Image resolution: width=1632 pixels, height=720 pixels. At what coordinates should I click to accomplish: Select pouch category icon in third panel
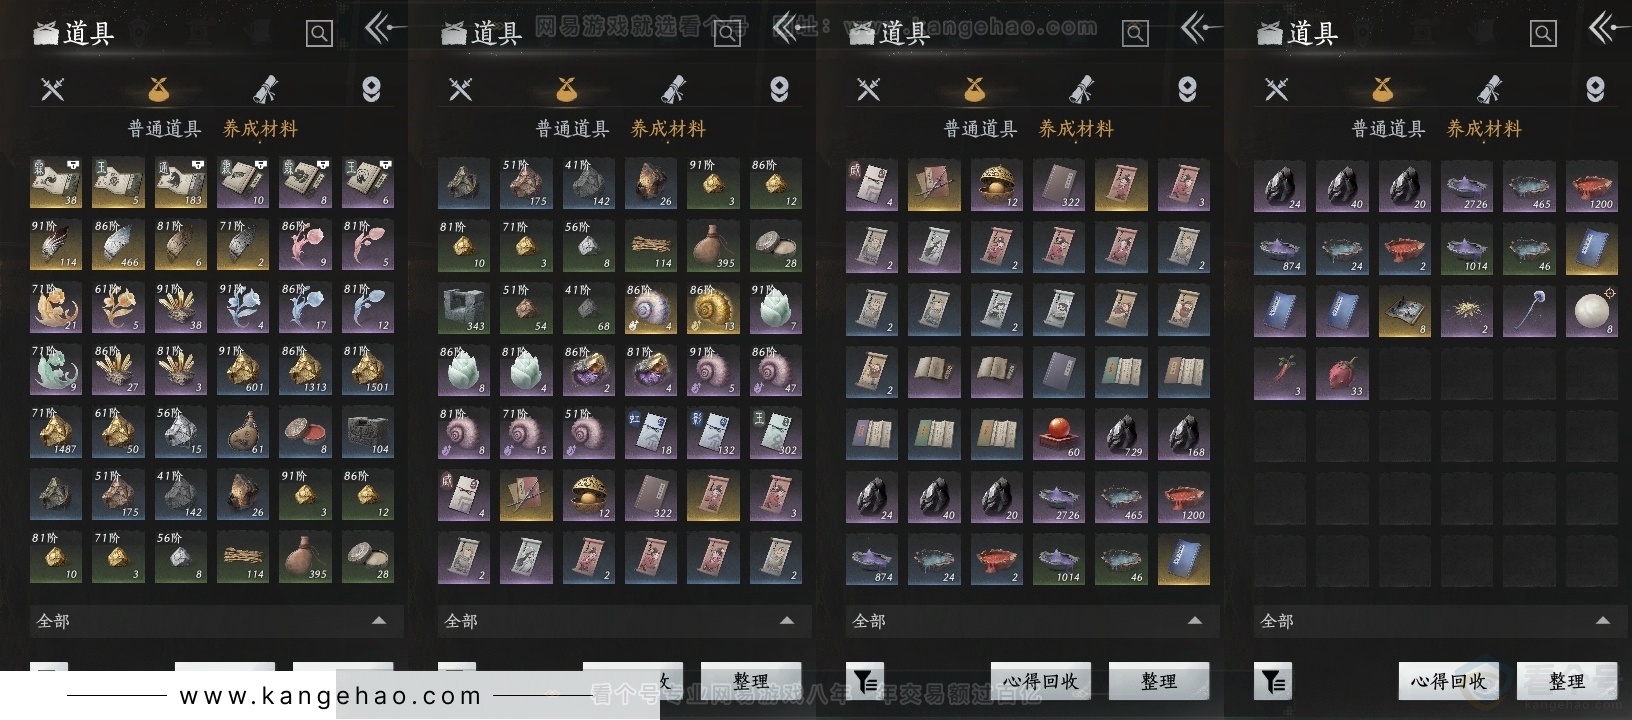pyautogui.click(x=974, y=89)
